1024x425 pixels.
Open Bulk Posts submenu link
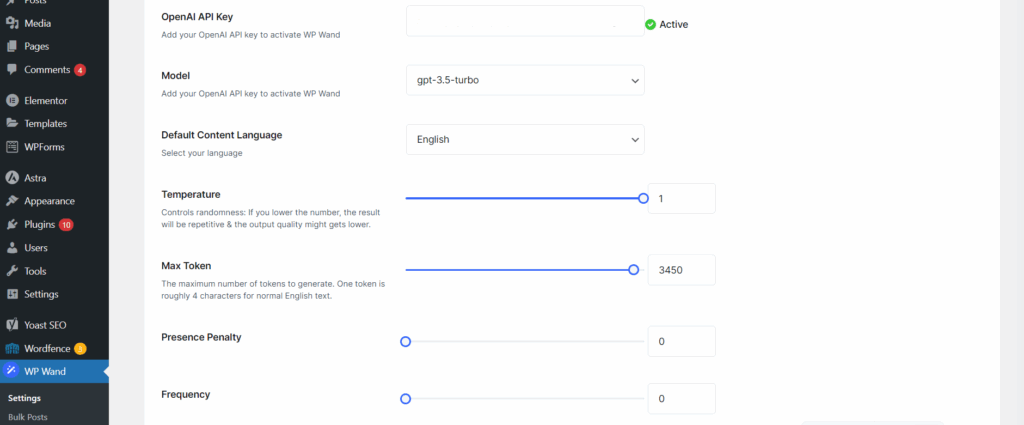point(27,417)
